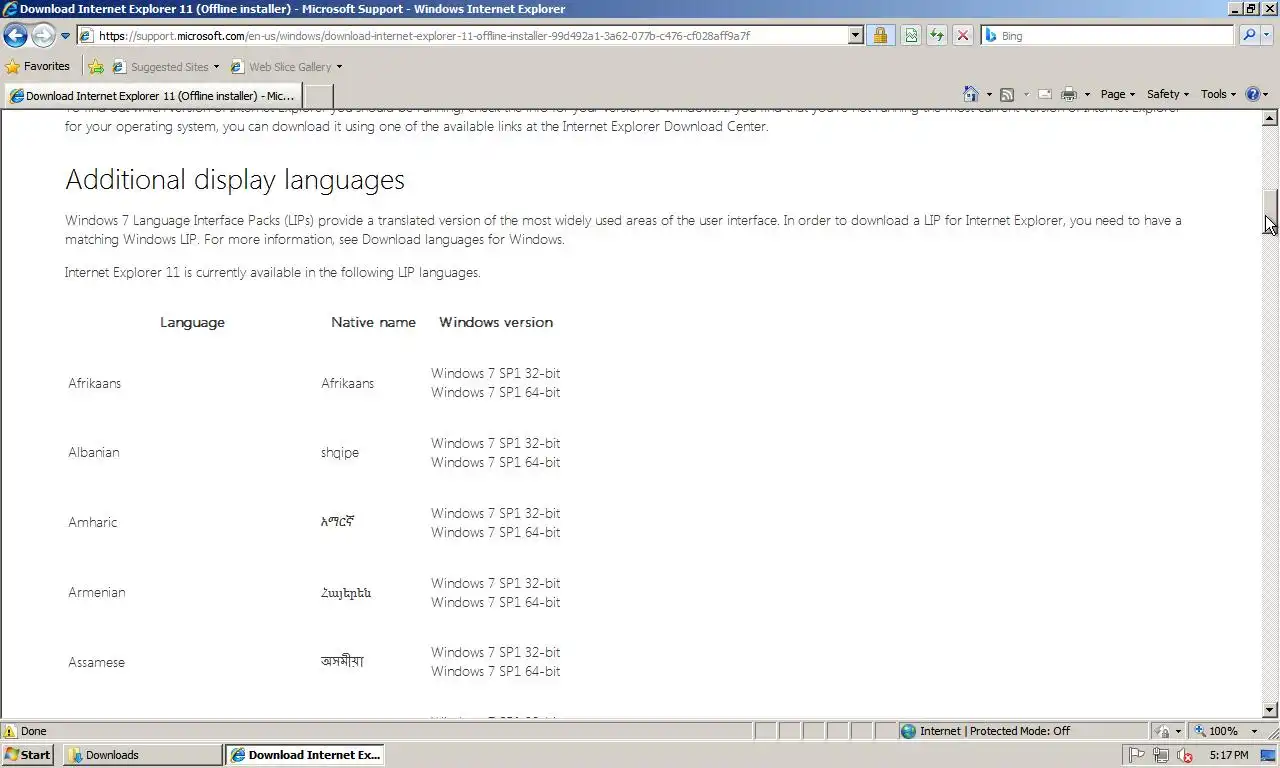Open the Safety menu

(1168, 94)
